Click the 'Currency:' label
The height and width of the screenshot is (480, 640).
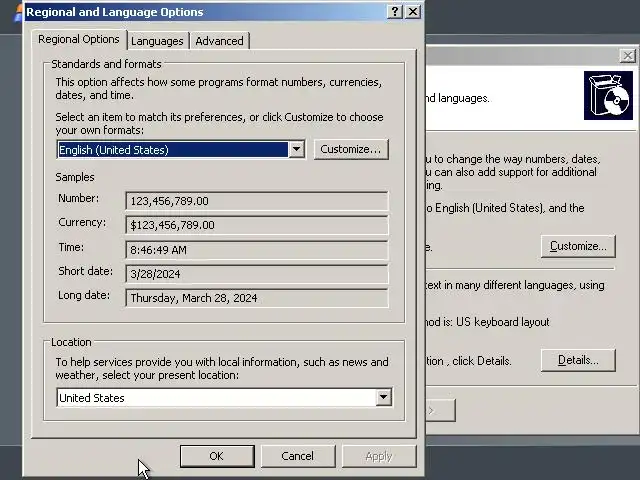[x=82, y=222]
